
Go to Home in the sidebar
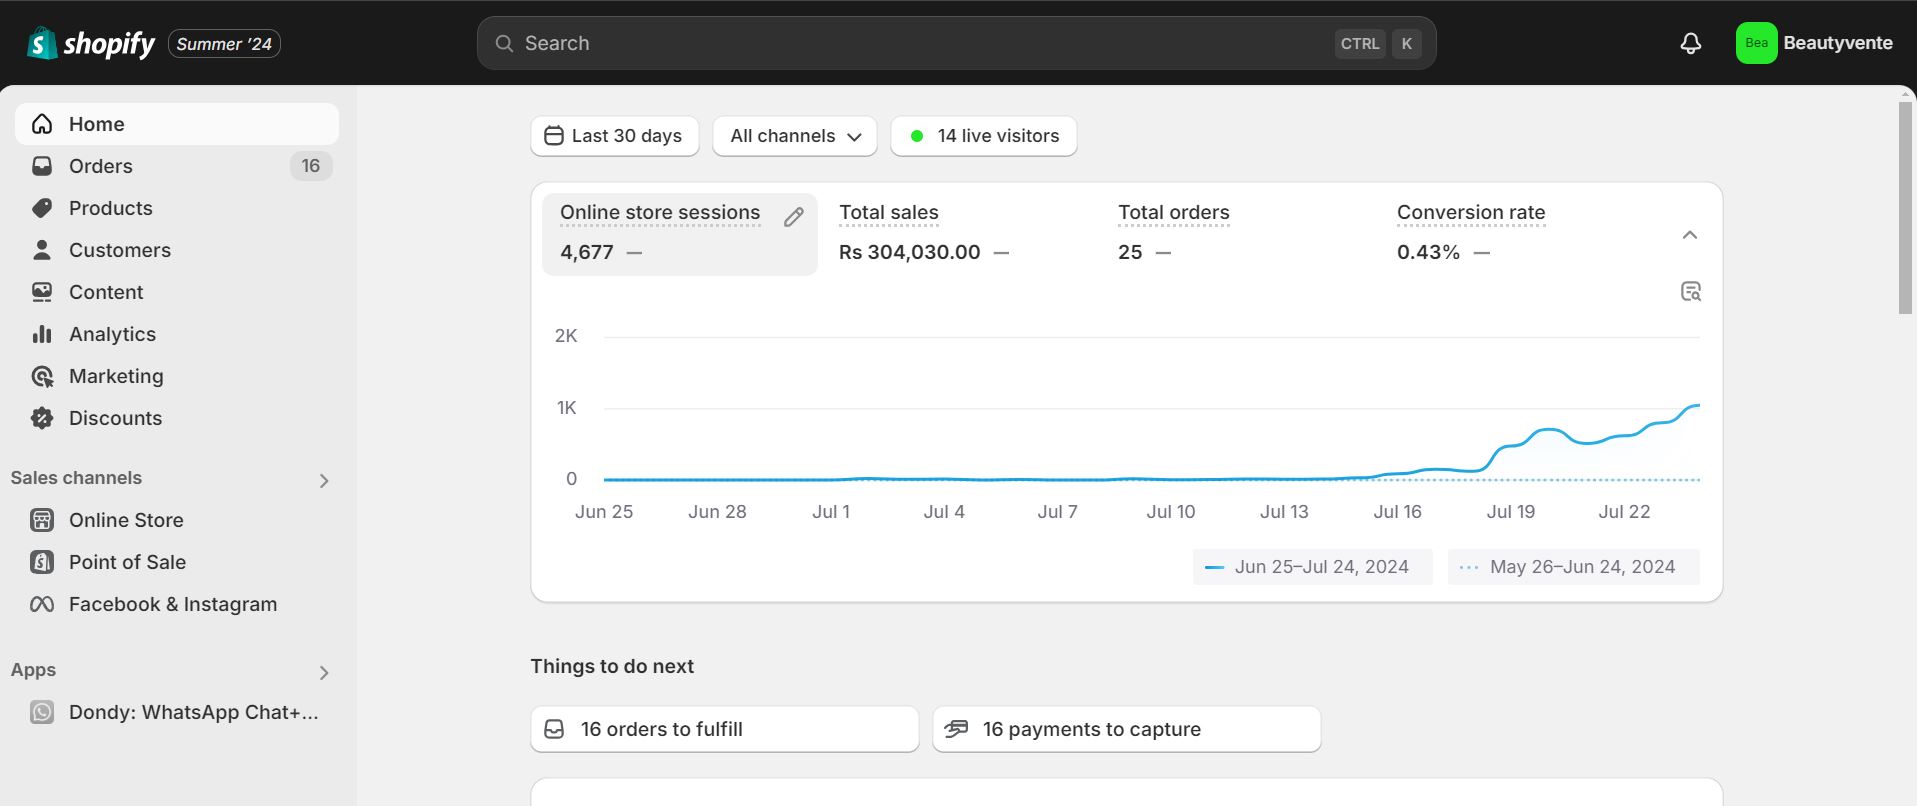tap(177, 124)
